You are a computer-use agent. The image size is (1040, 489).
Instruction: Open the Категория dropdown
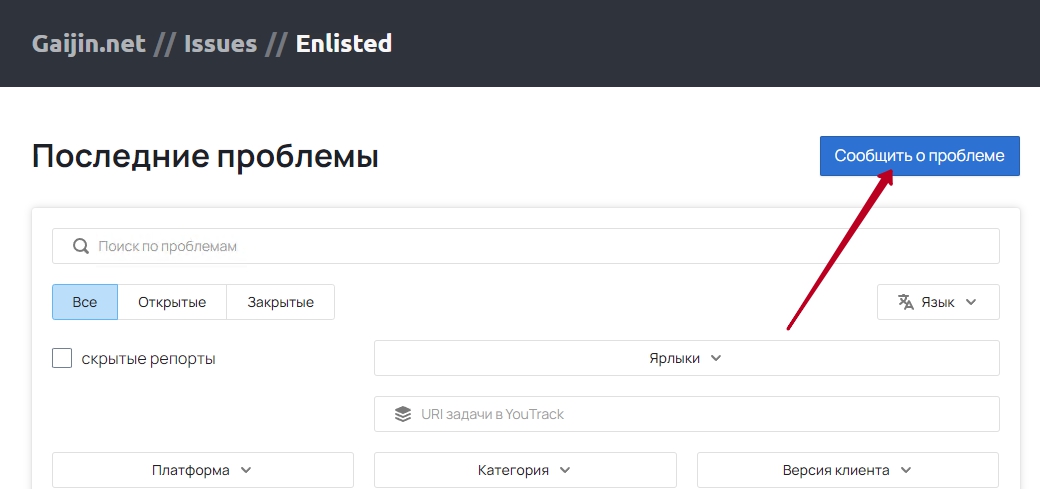525,470
